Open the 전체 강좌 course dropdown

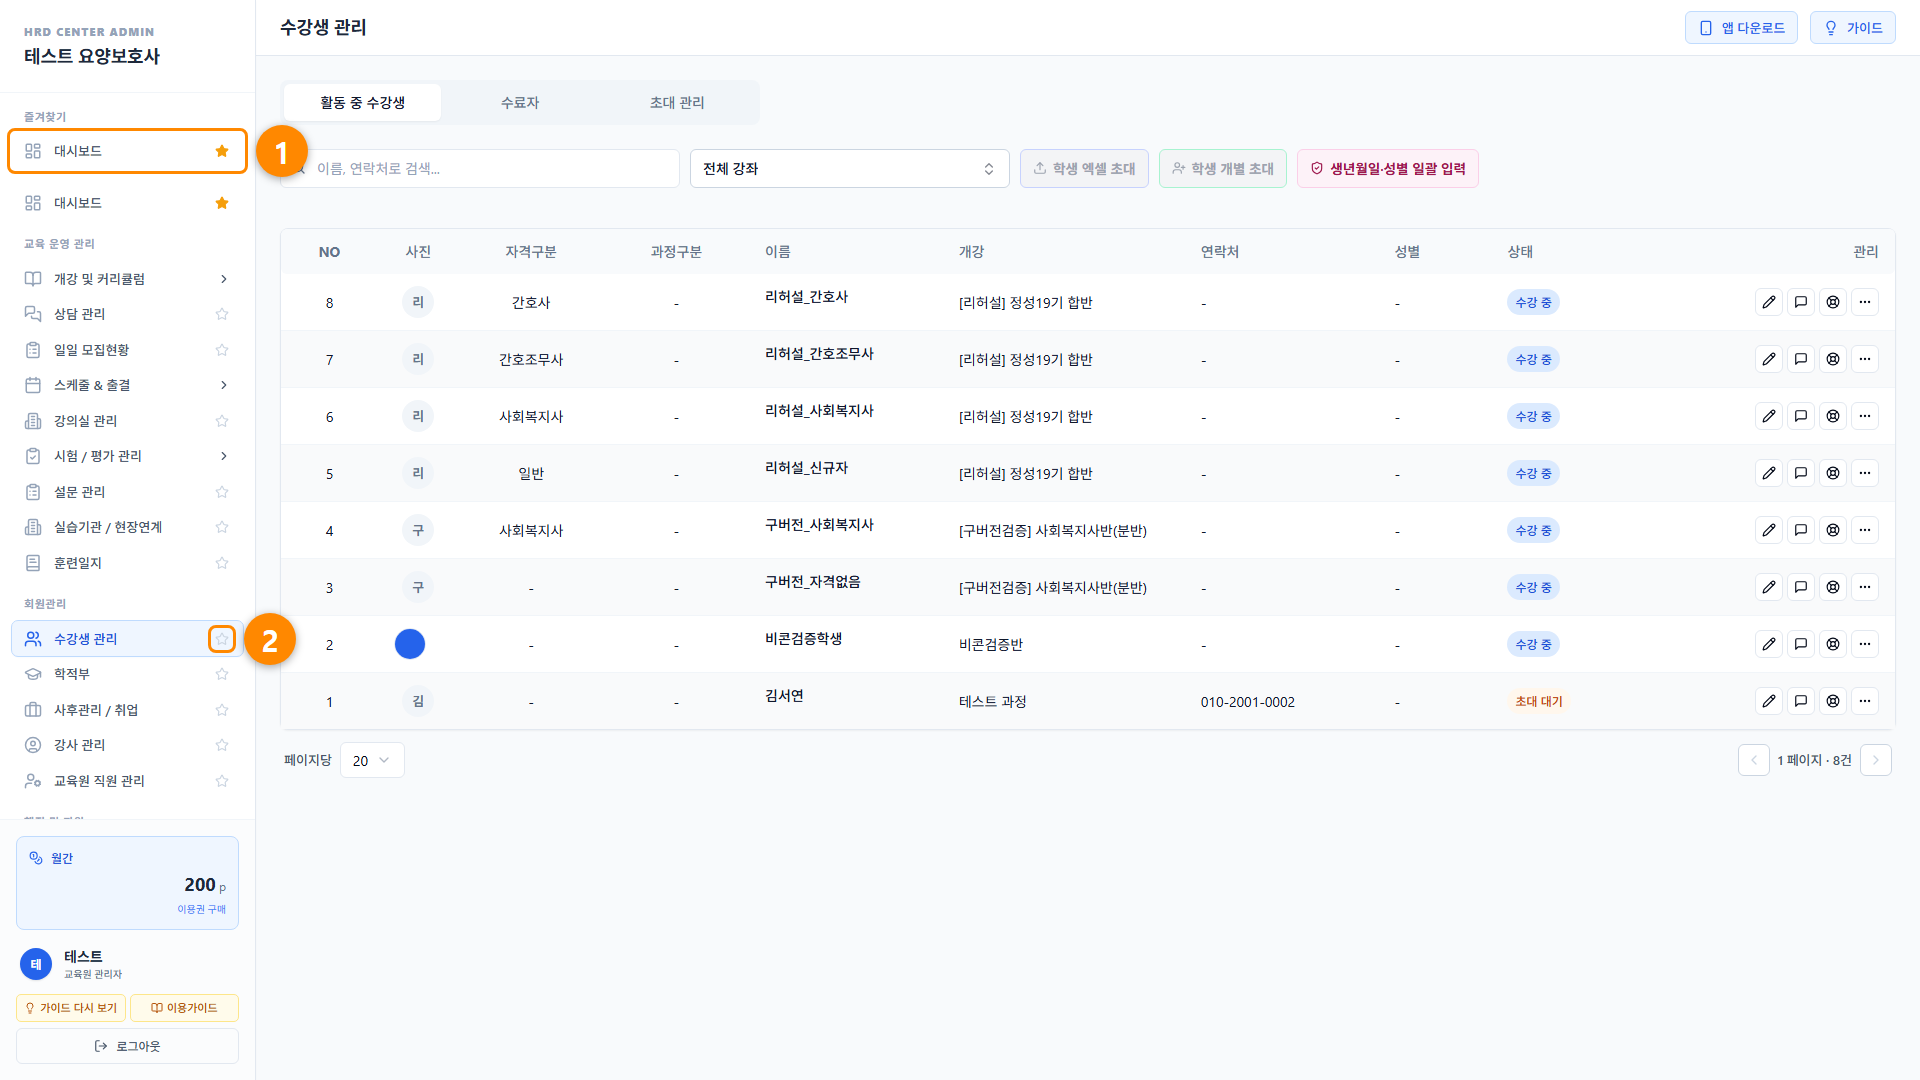click(x=849, y=168)
